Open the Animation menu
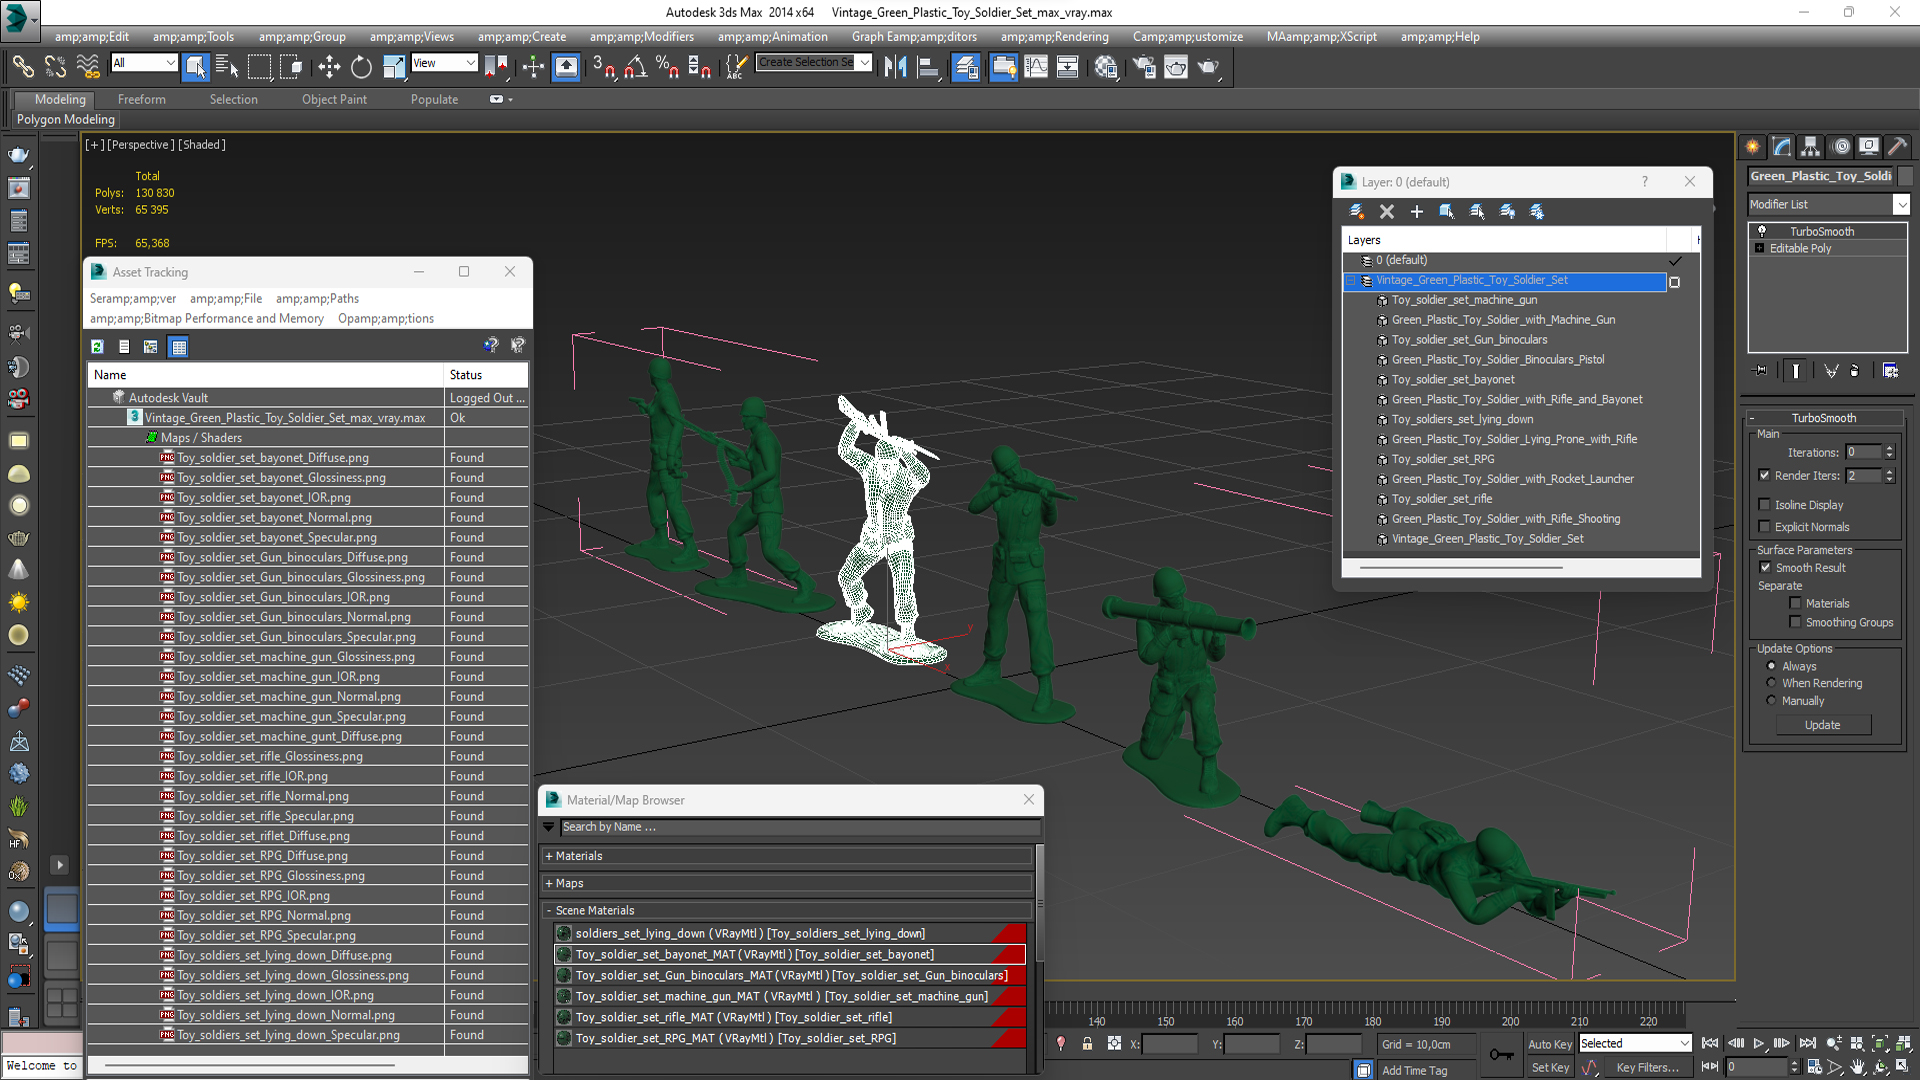Screen dimensions: 1920x1080 772,37
